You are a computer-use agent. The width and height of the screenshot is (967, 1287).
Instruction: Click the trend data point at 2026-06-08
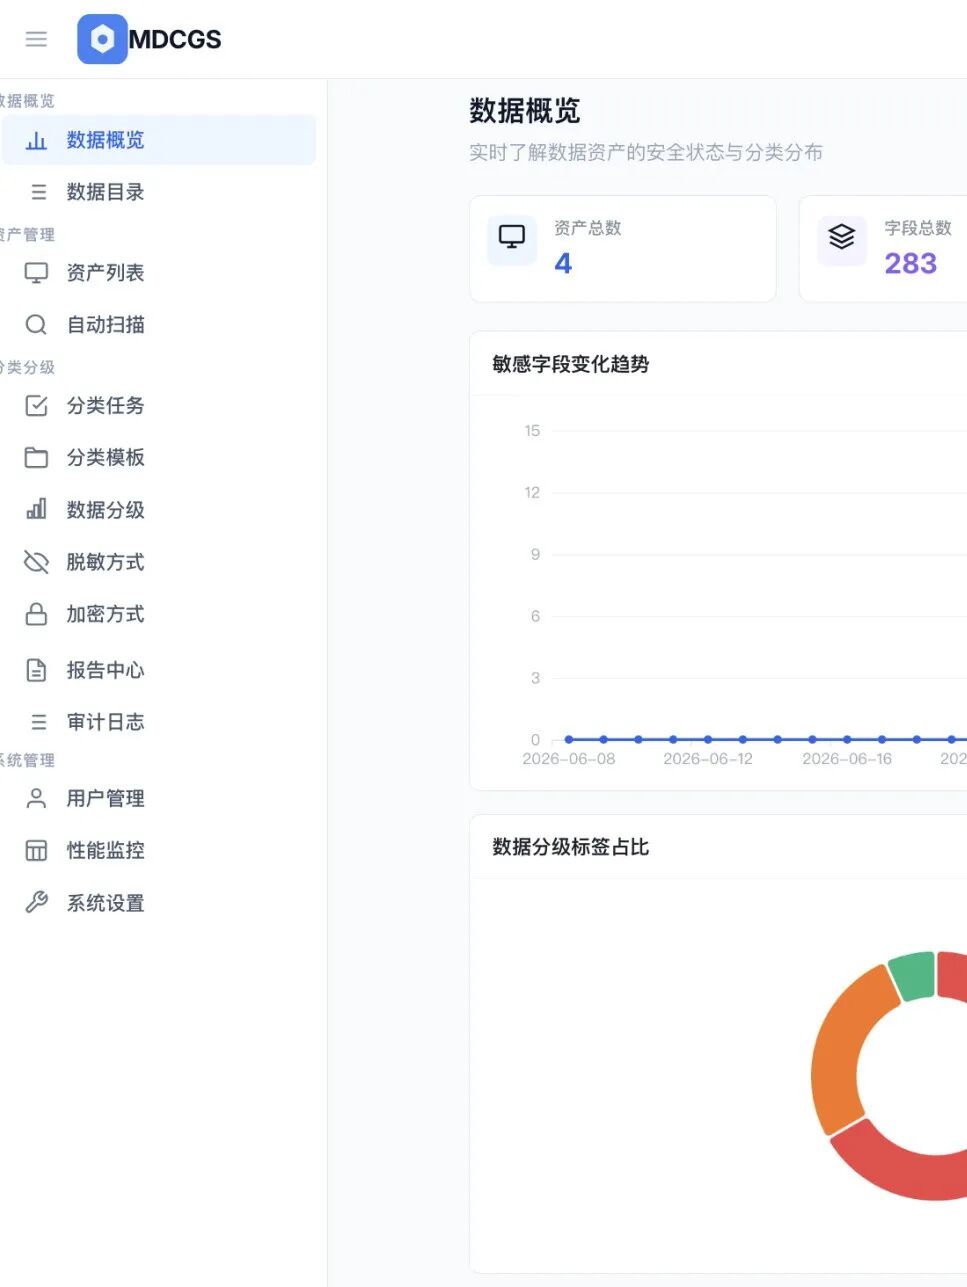pyautogui.click(x=569, y=739)
